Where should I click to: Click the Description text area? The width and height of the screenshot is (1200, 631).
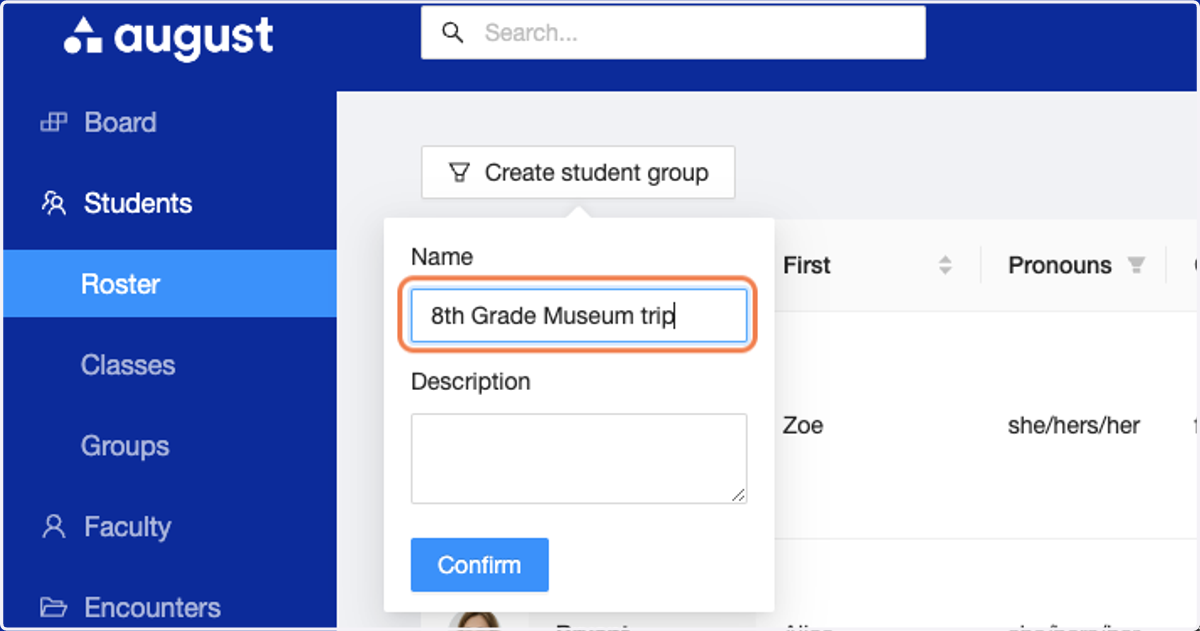[x=579, y=458]
